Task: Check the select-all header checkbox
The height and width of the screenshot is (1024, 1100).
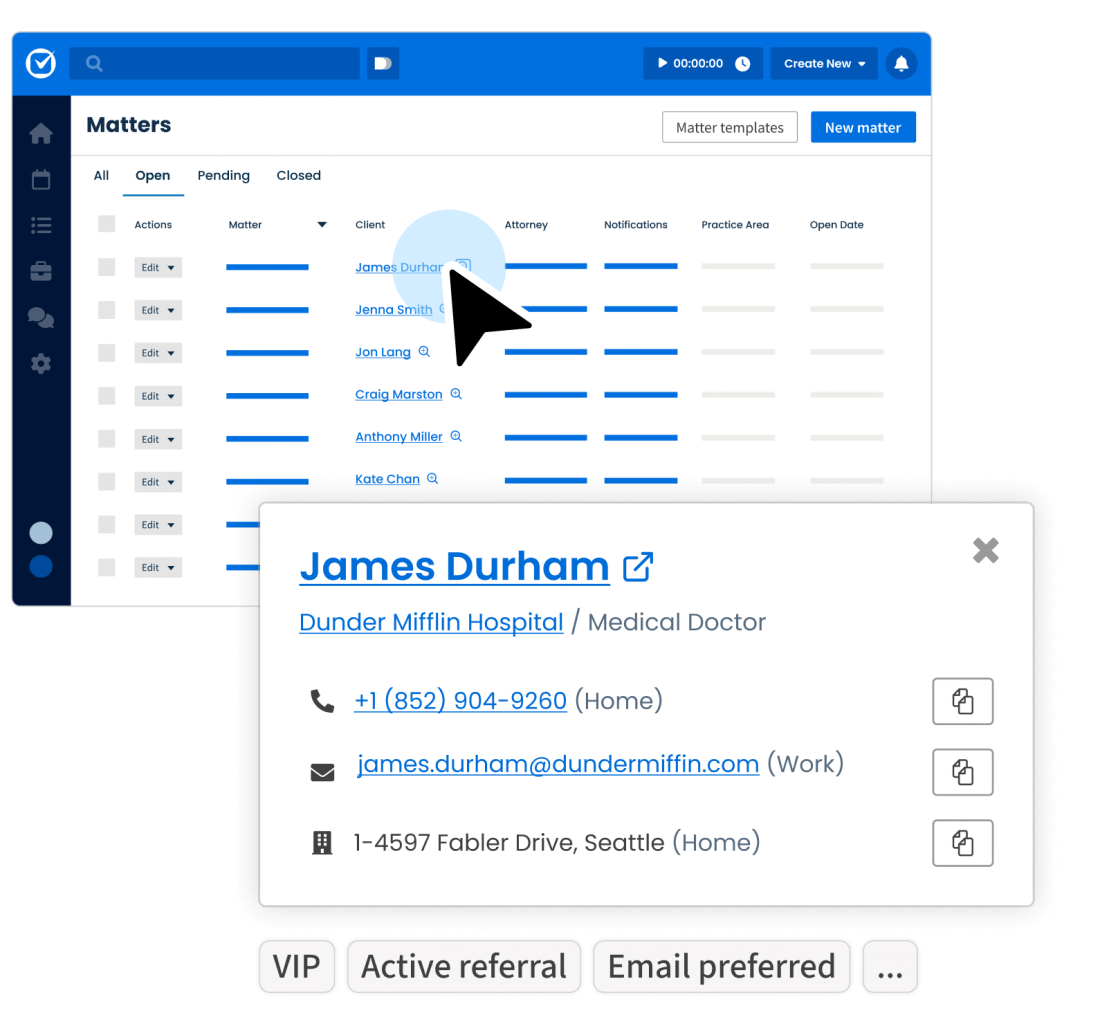Action: [107, 224]
